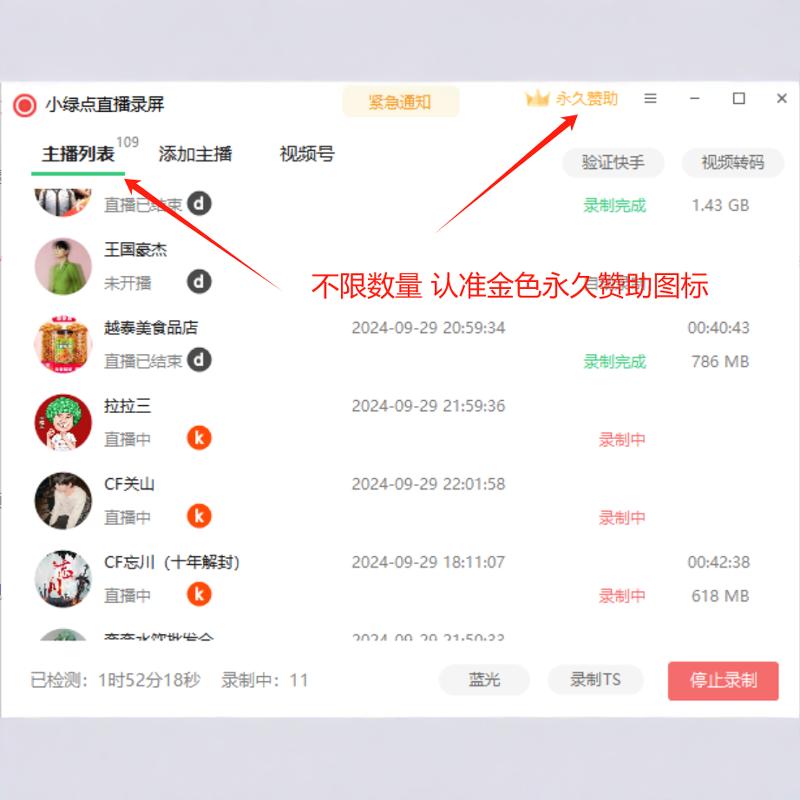This screenshot has width=800, height=800.
Task: Click Douyin icon beside 王国豪杰
Action: pyautogui.click(x=198, y=280)
